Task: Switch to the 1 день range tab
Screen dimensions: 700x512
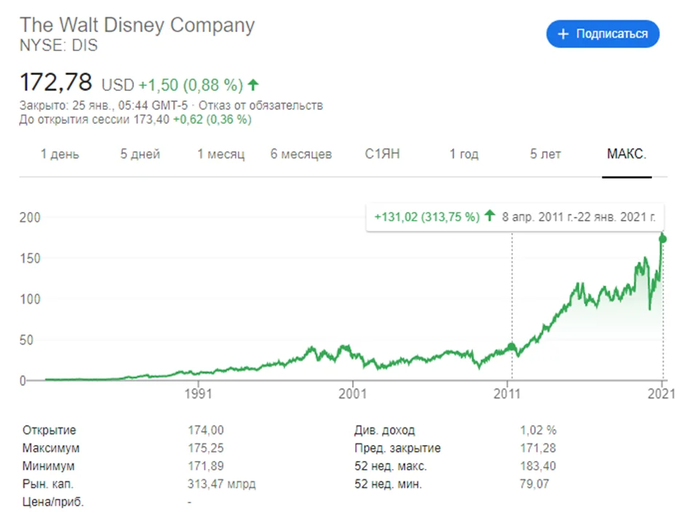Action: coord(60,154)
